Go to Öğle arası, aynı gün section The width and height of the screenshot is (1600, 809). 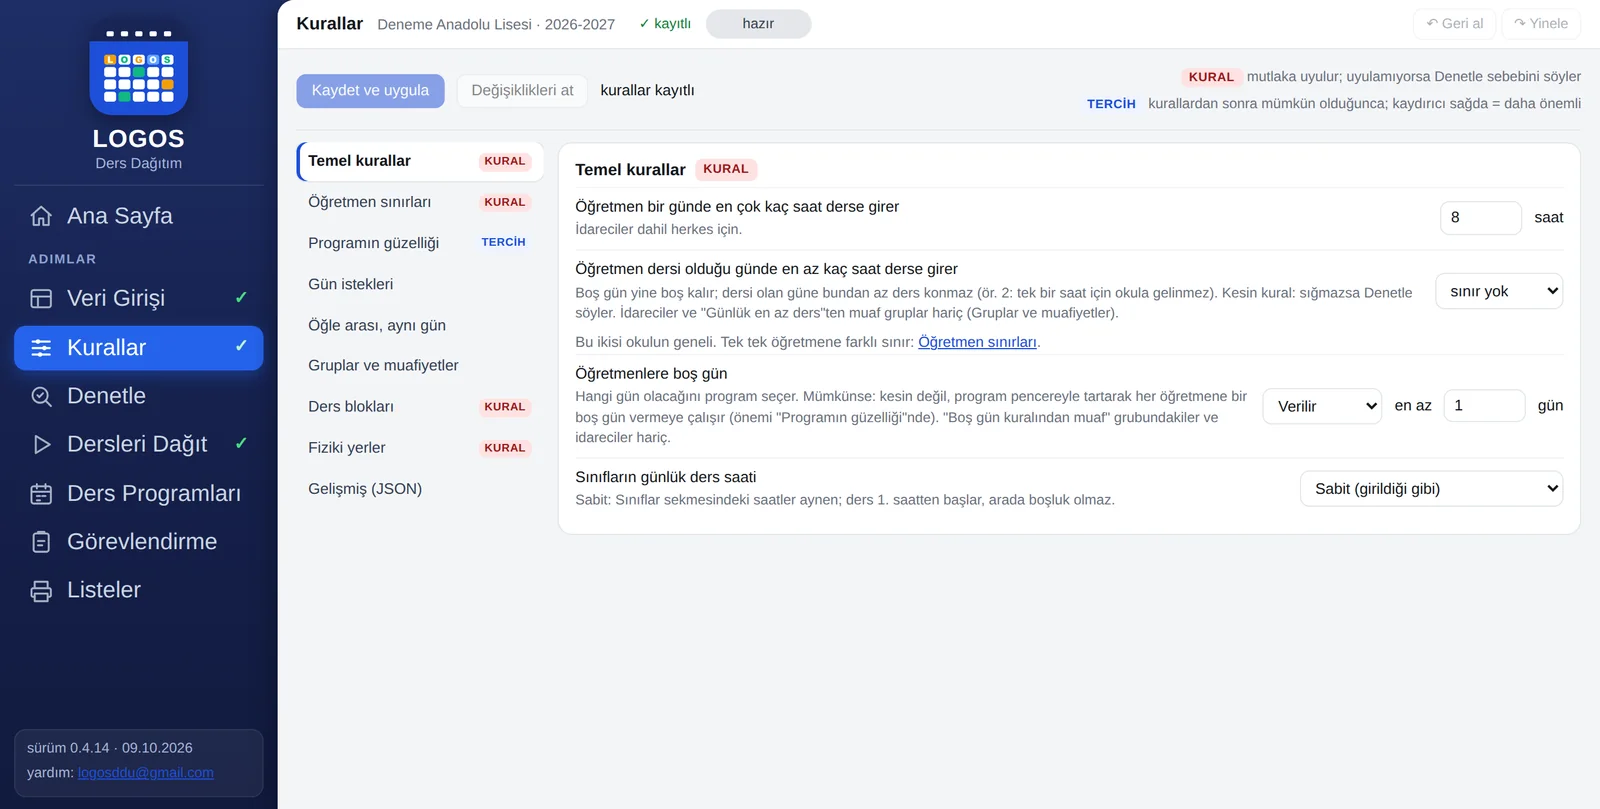coord(420,325)
